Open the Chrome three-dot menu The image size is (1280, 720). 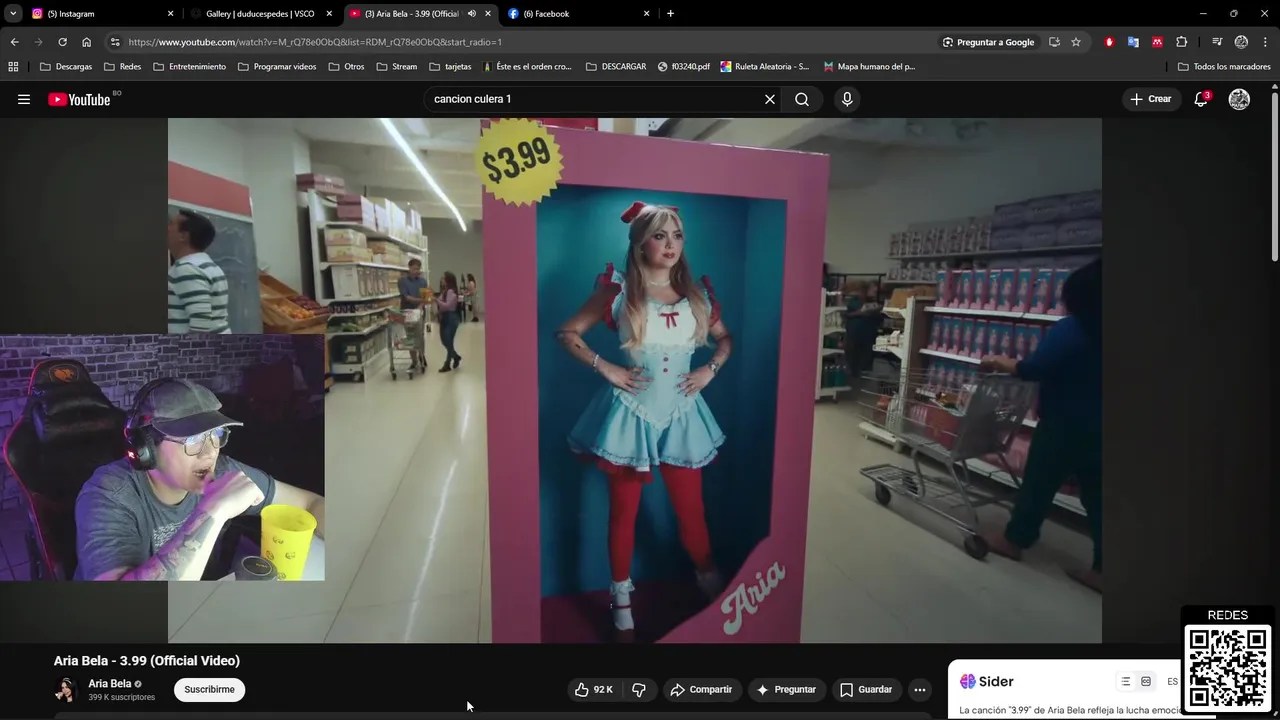(x=1265, y=42)
